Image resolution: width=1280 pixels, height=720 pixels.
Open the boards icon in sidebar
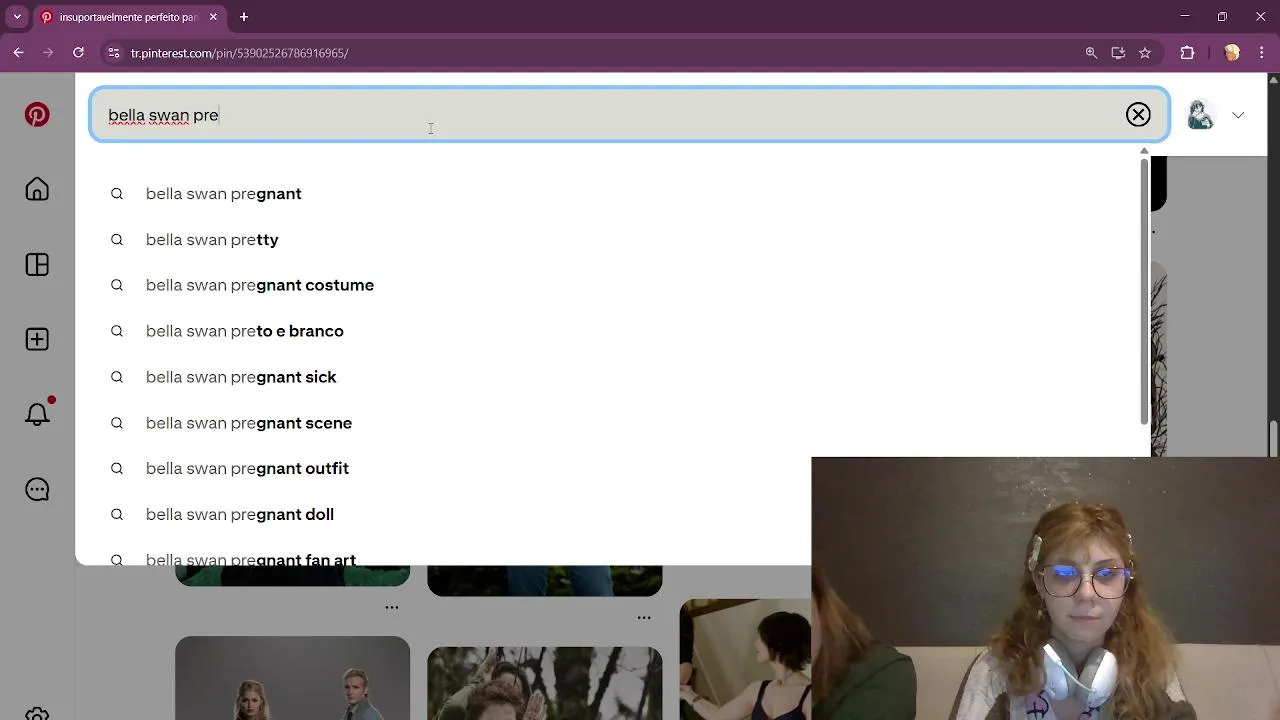37,265
